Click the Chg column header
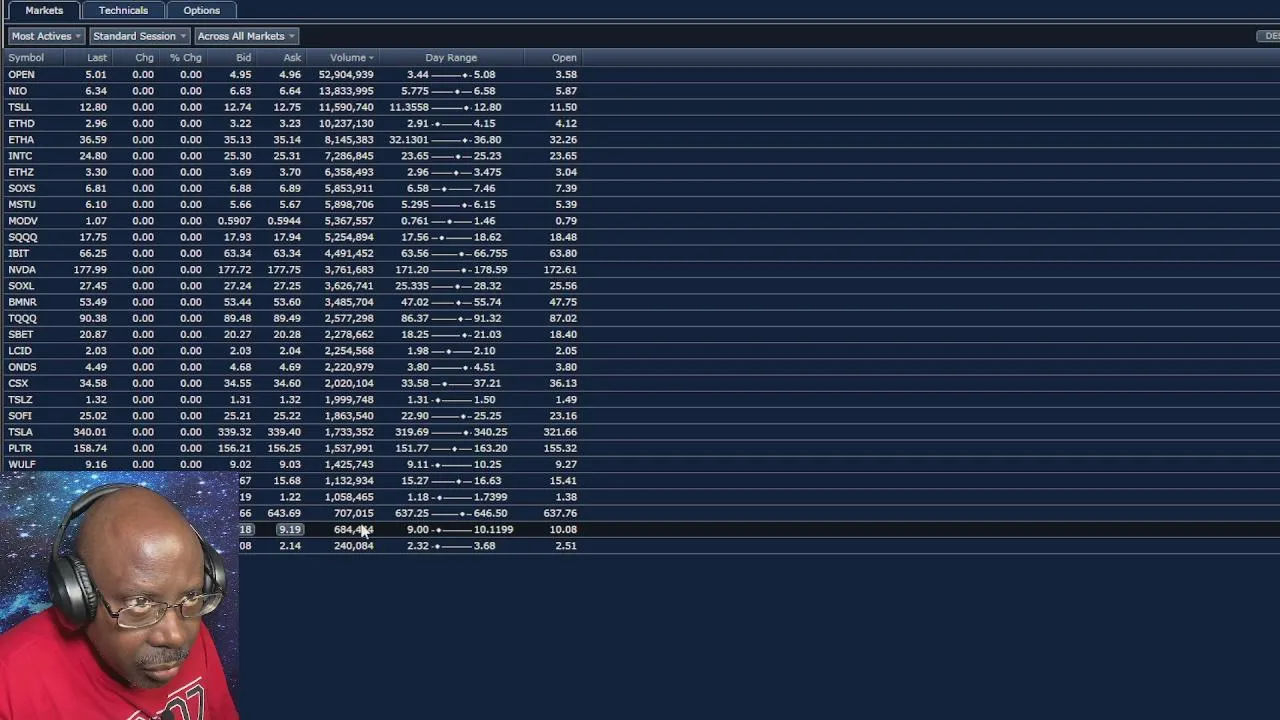 coord(144,58)
